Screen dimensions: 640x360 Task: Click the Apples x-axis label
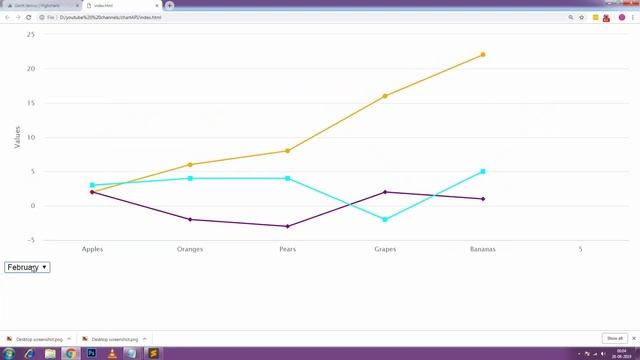click(92, 249)
